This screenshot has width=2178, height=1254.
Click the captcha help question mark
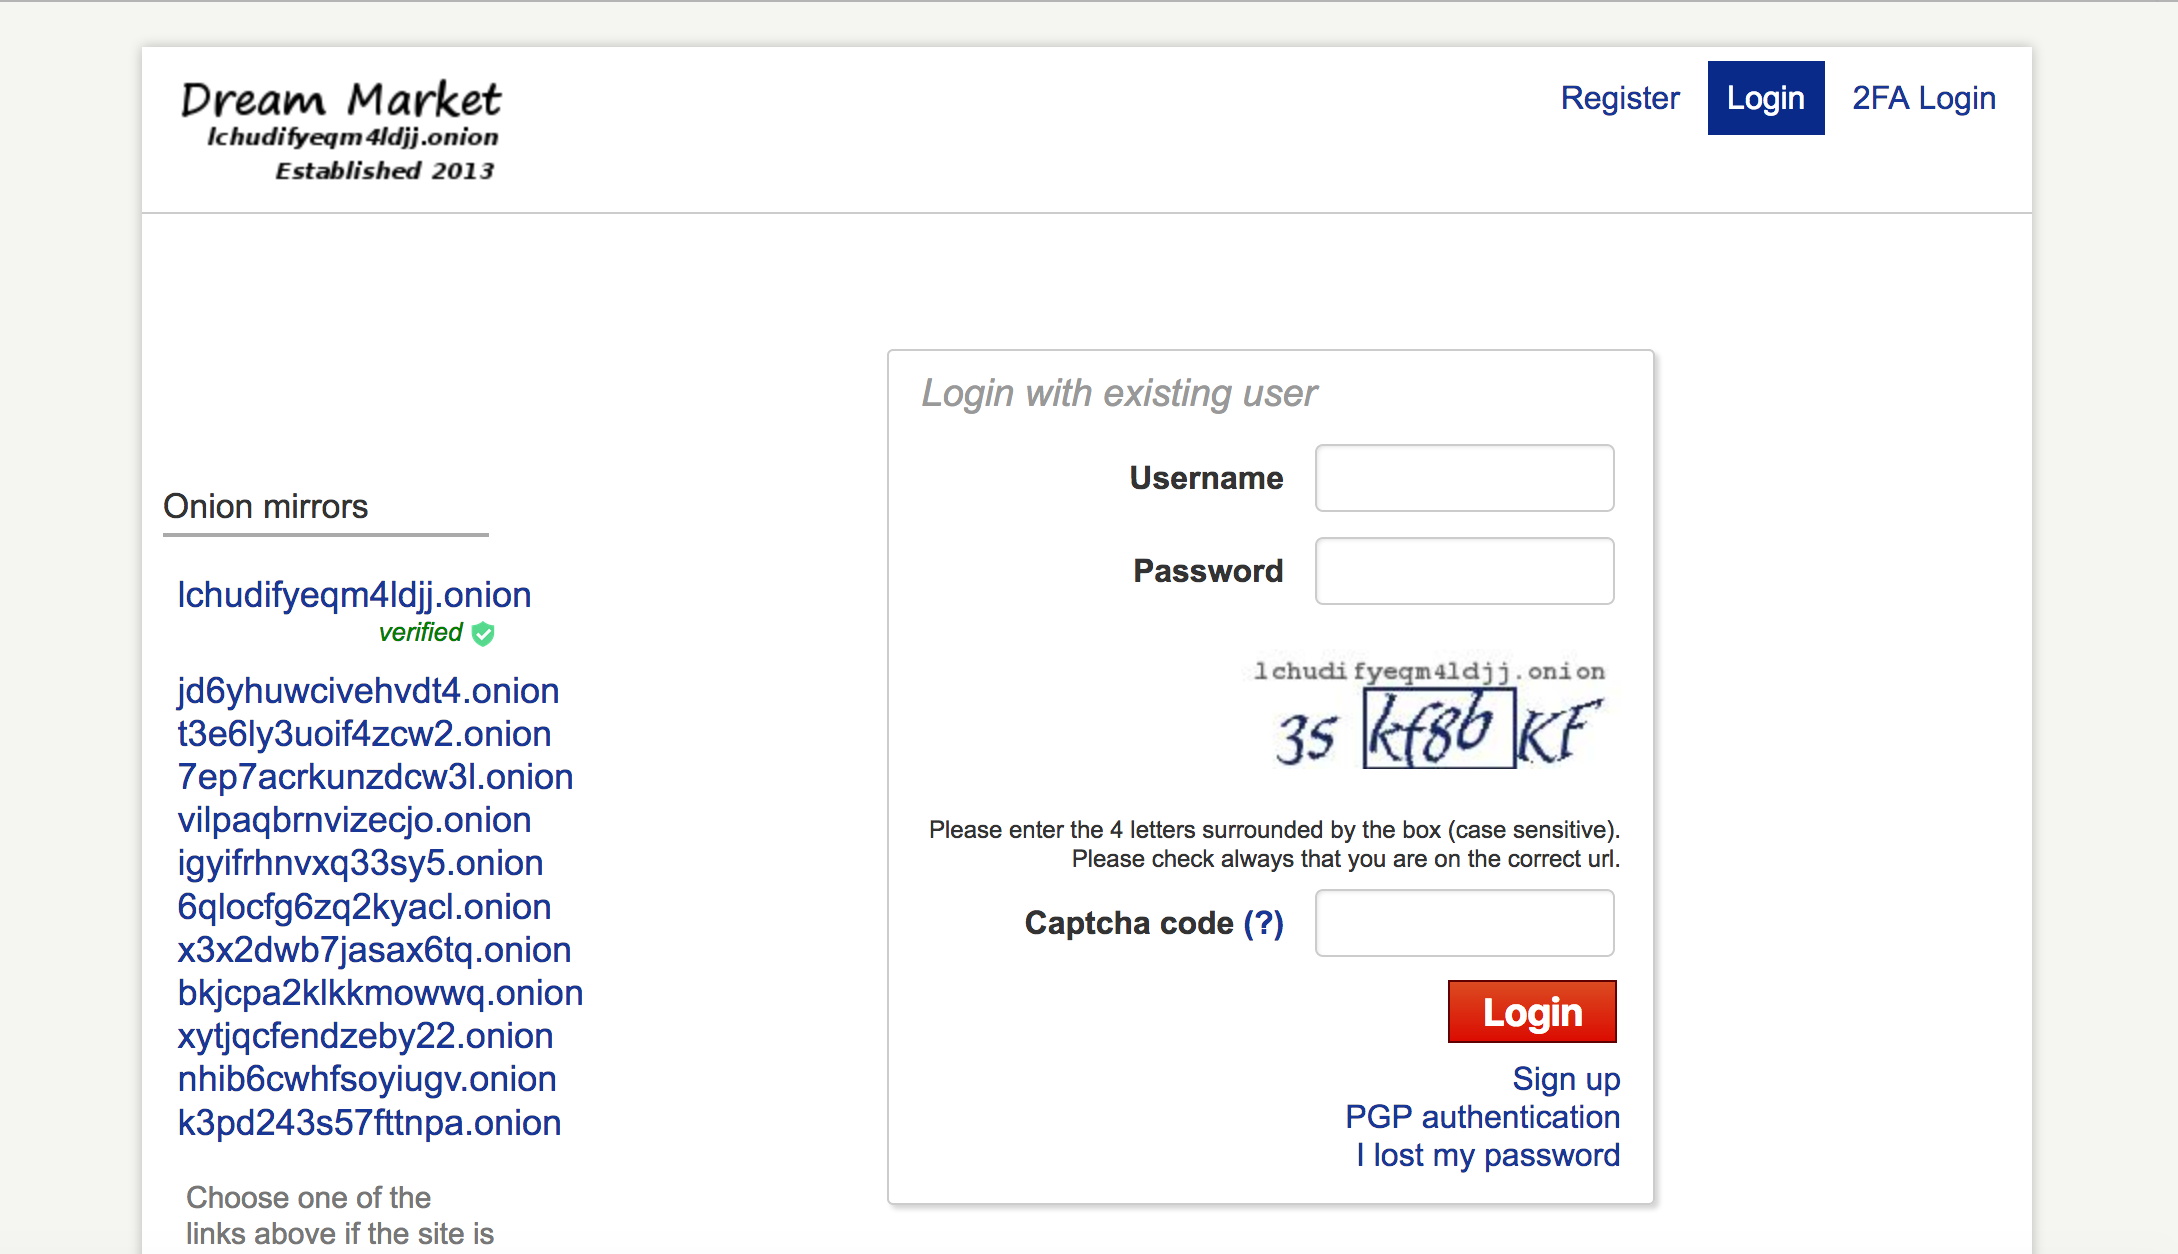pyautogui.click(x=1263, y=923)
